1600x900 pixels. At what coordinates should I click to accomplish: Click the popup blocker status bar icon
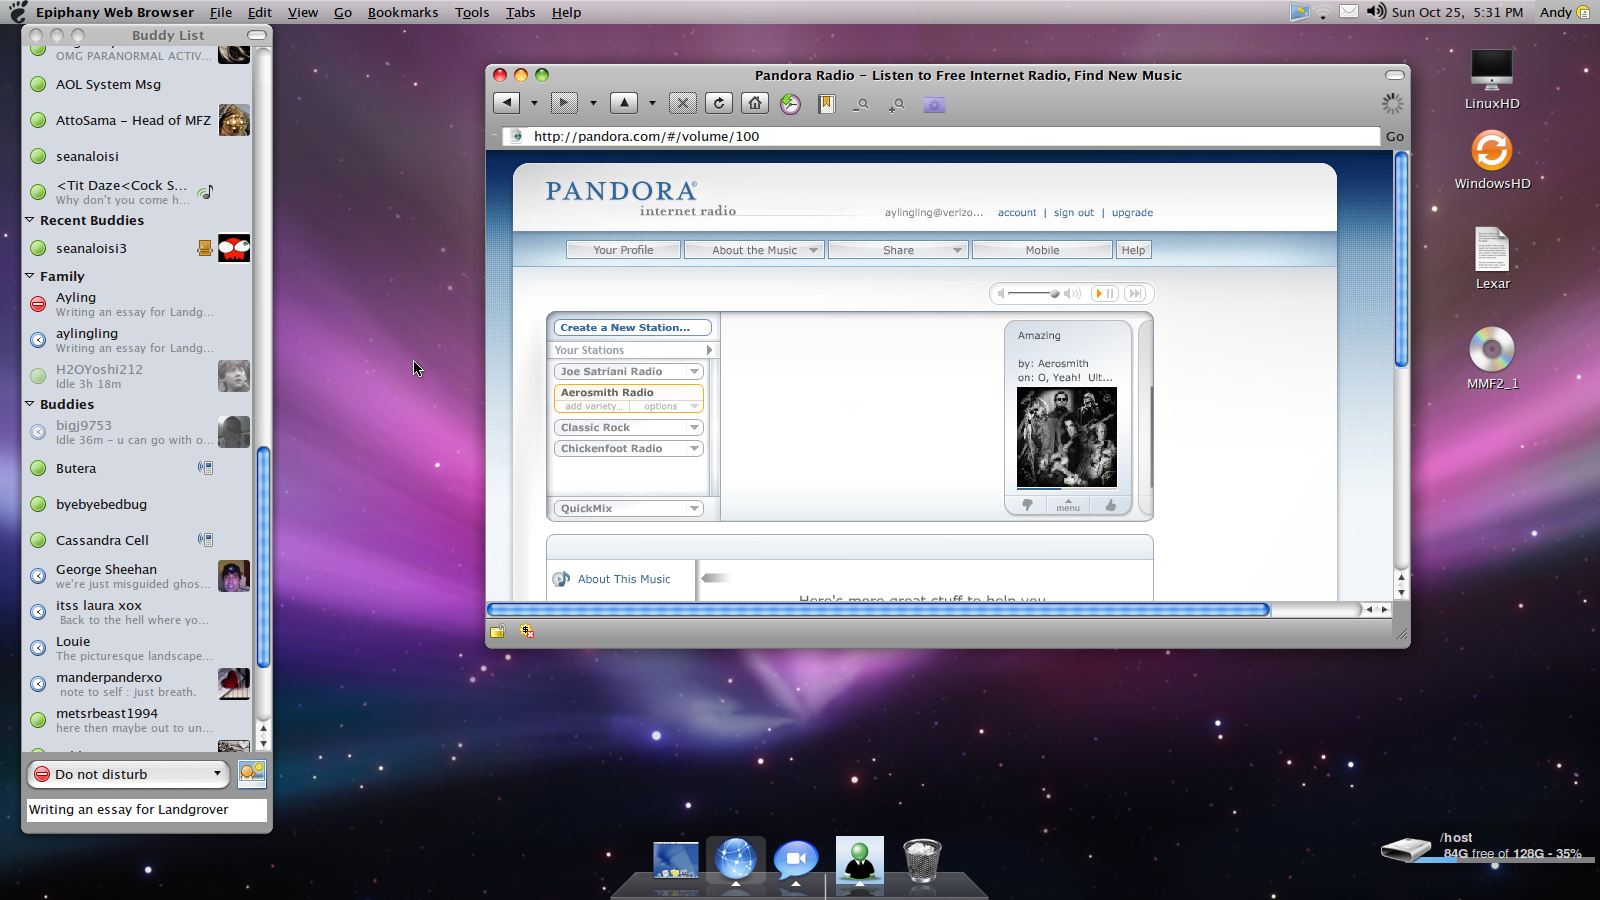point(527,631)
